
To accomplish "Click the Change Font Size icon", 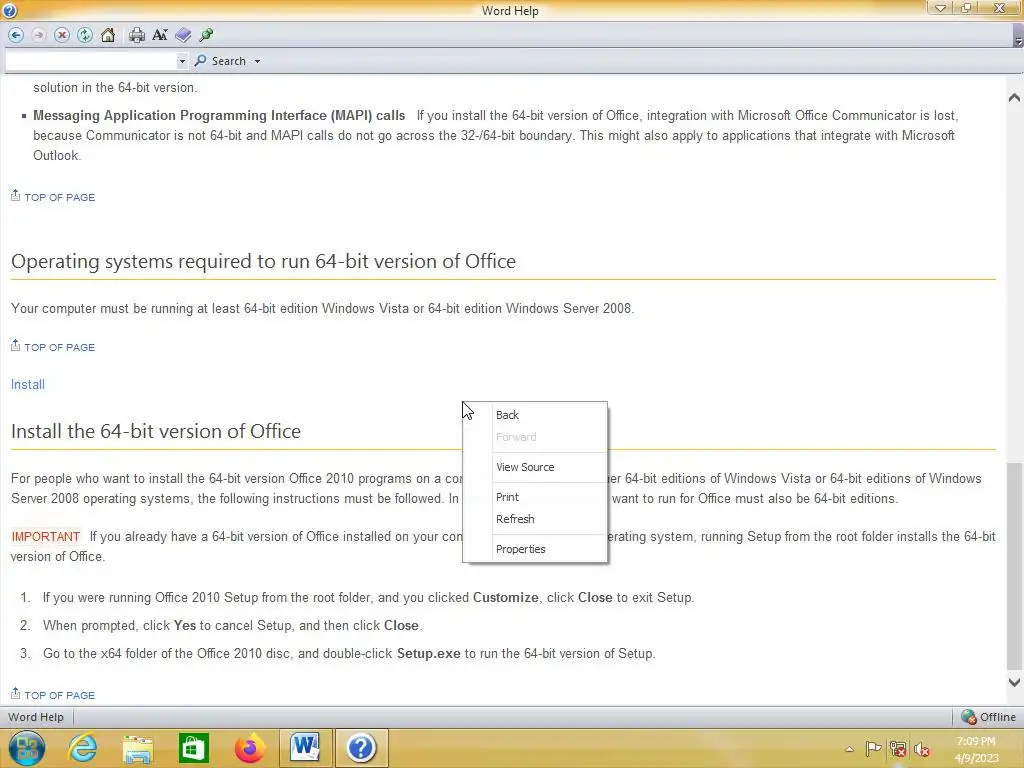I will pos(160,35).
